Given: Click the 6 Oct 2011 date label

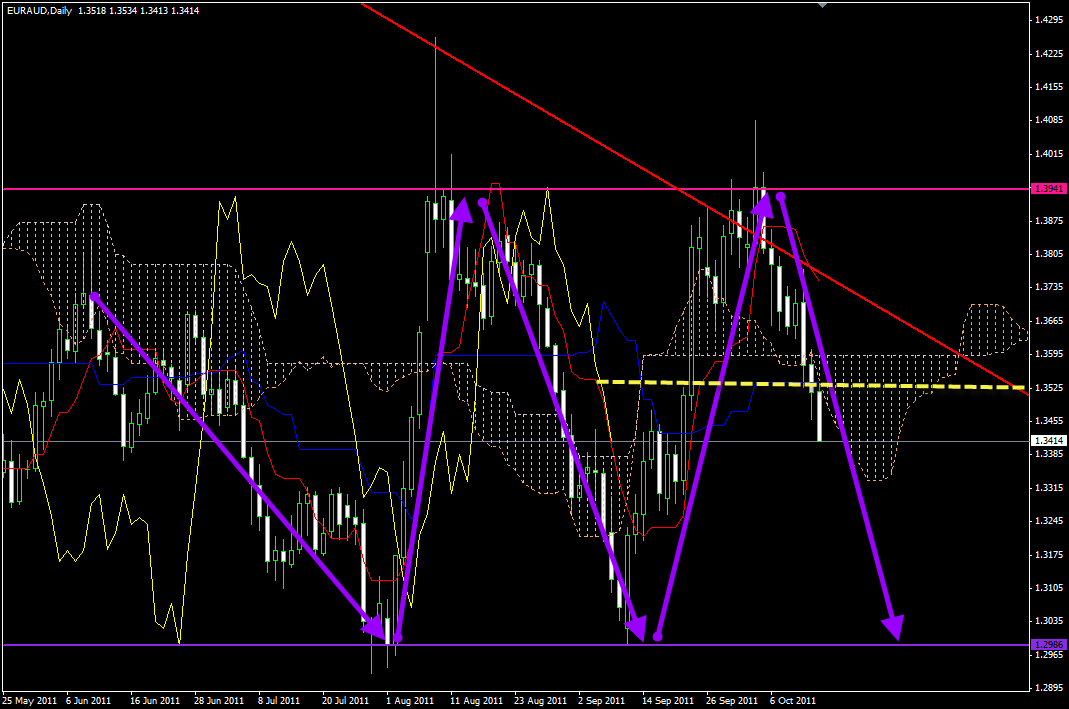Looking at the screenshot, I should [791, 700].
